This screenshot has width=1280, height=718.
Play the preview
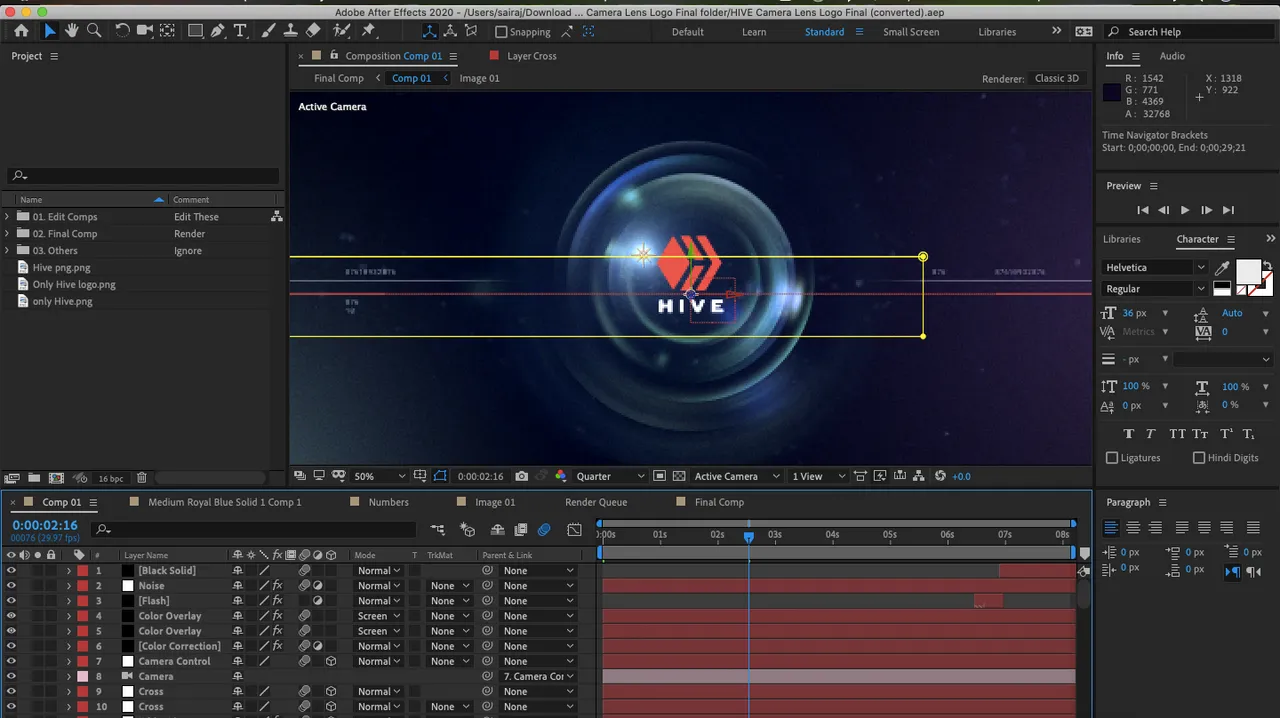coord(1185,210)
